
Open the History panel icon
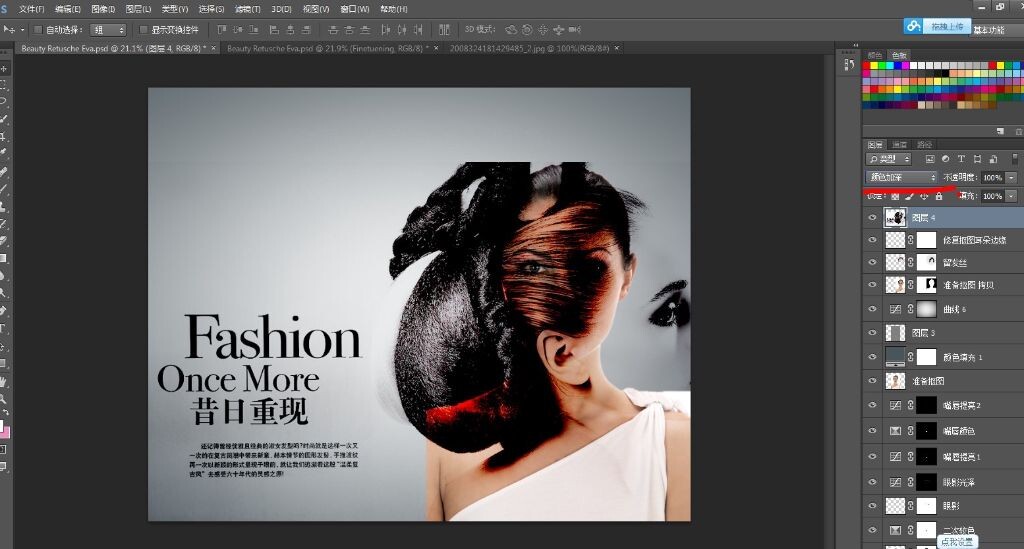849,64
